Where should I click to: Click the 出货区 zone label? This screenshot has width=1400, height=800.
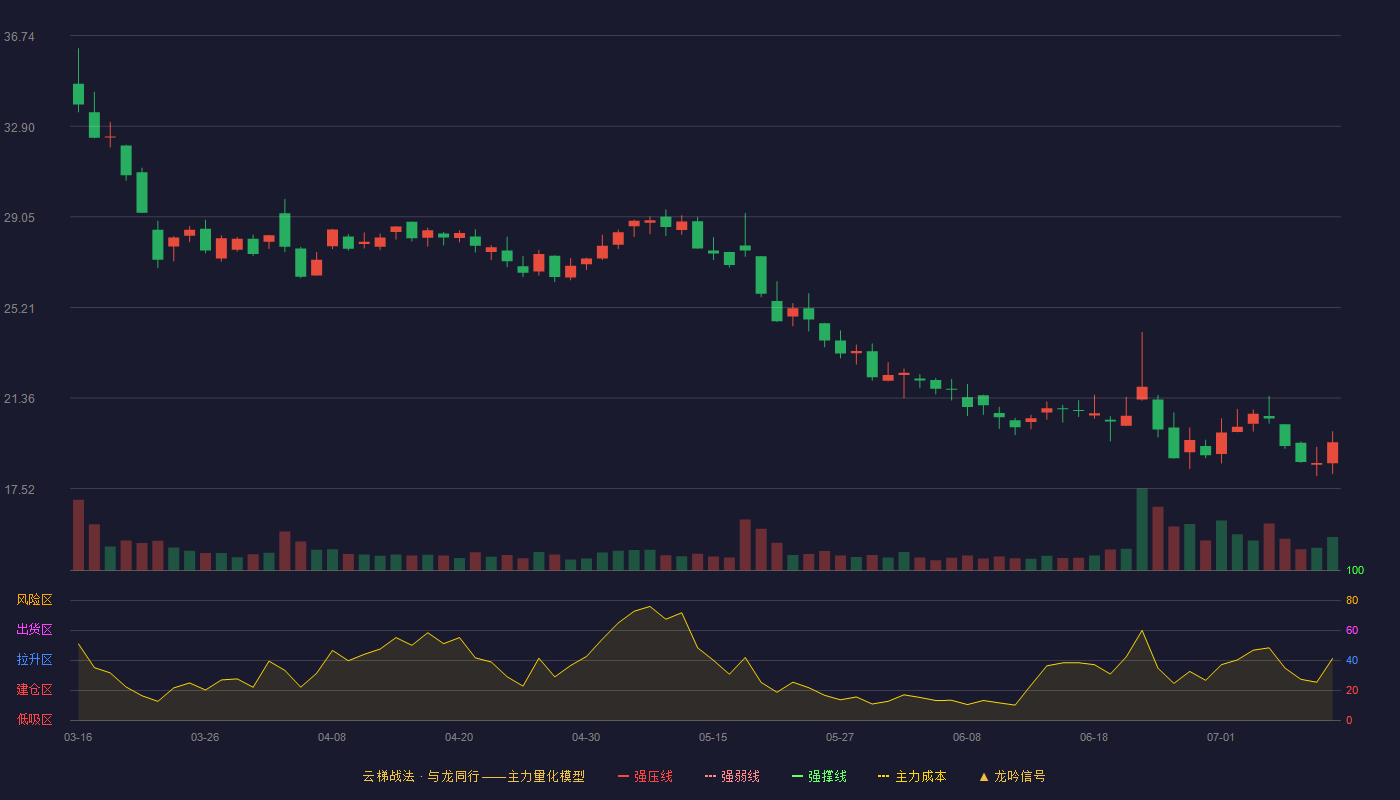34,630
